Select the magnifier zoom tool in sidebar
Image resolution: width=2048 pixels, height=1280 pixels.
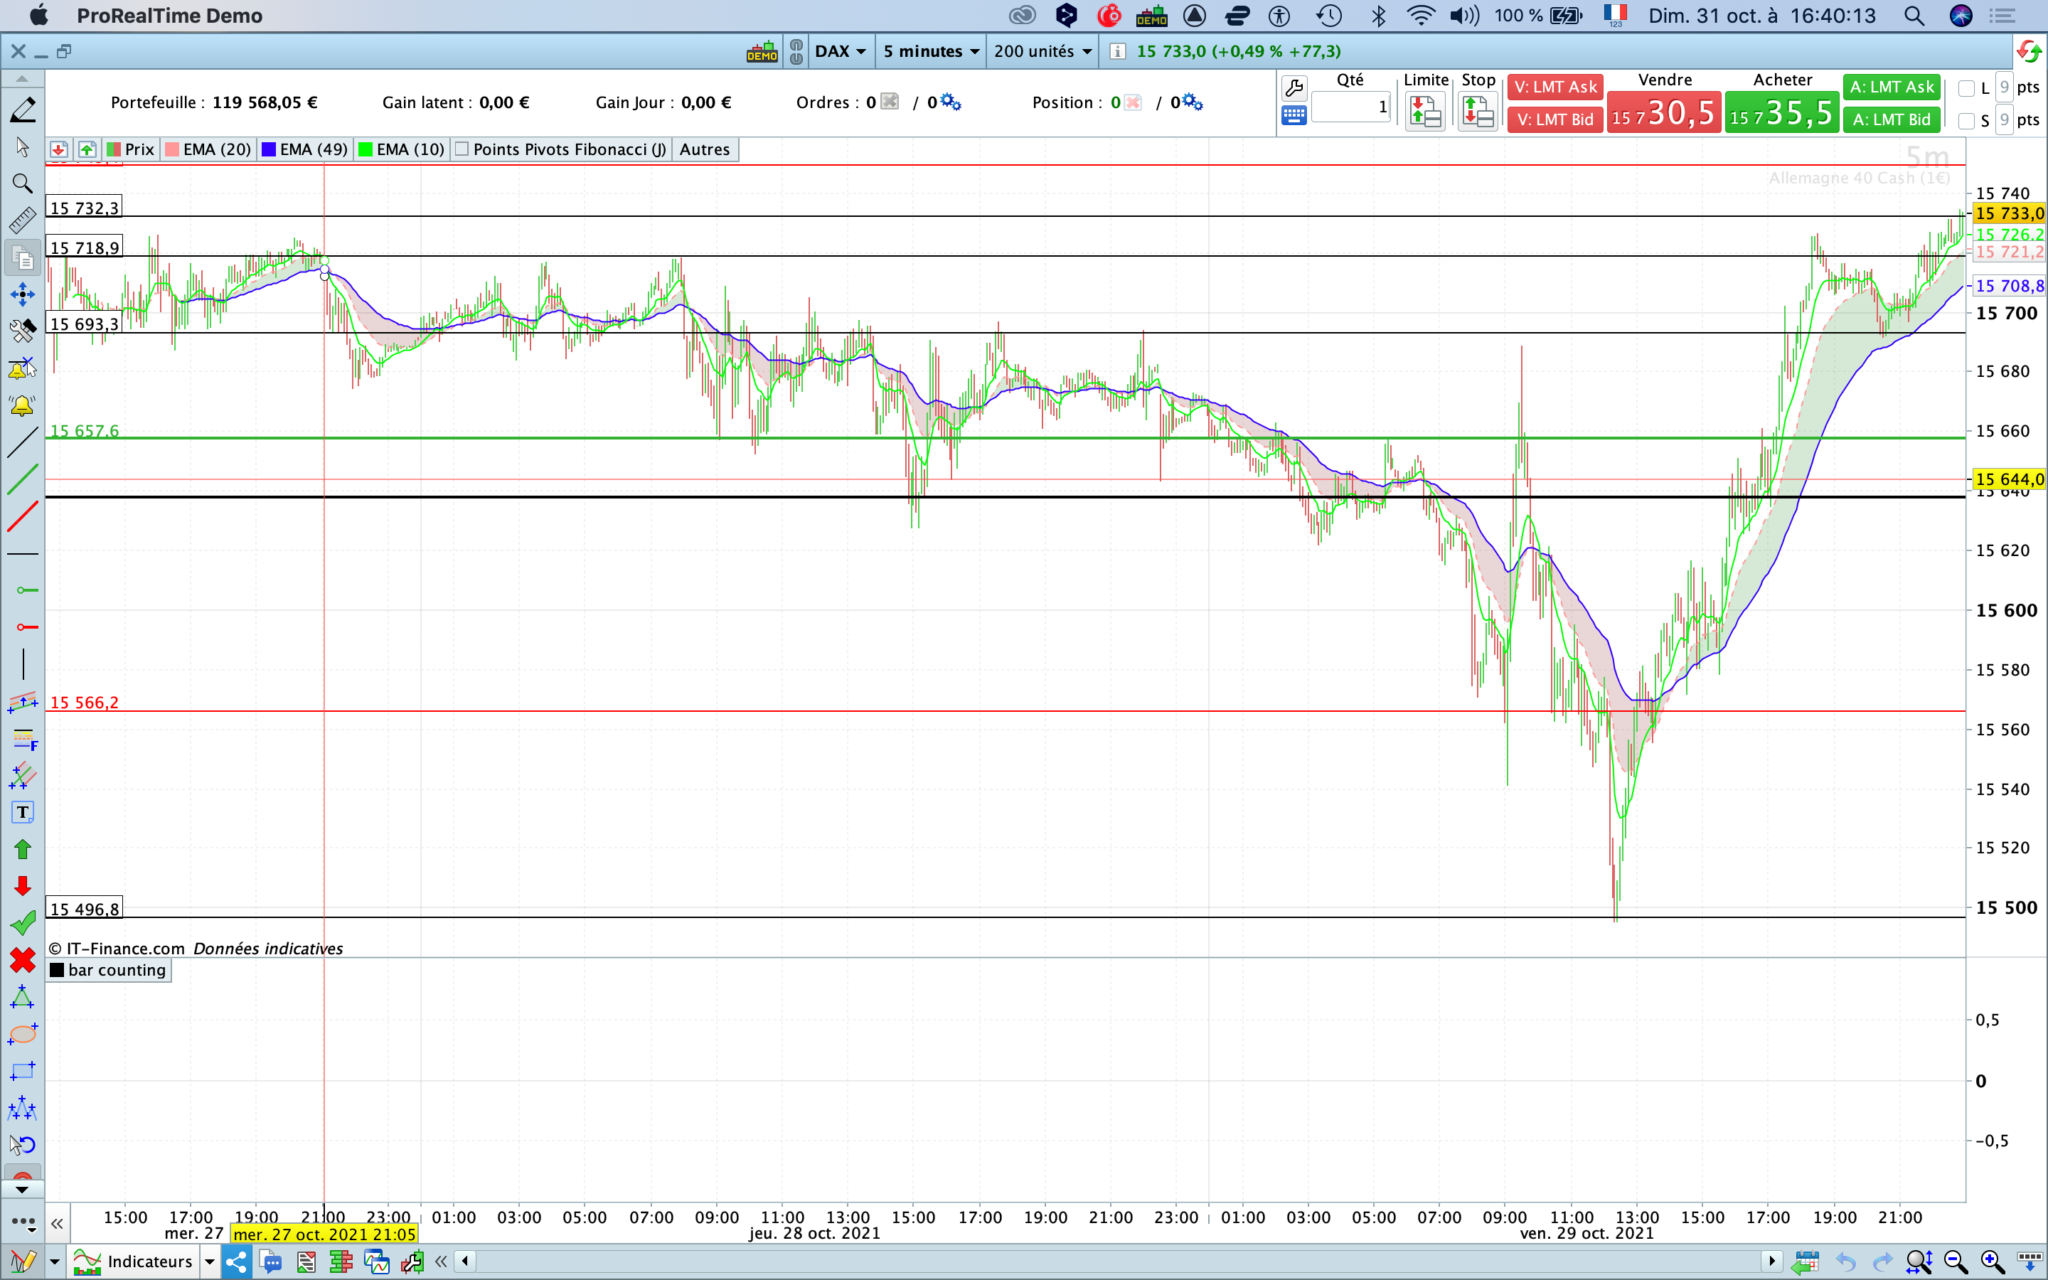point(22,184)
